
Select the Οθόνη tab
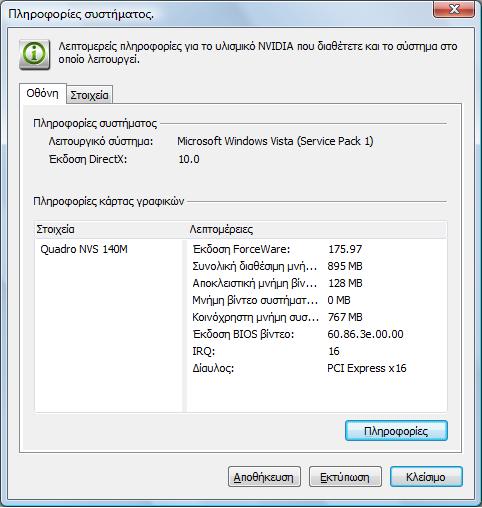pyautogui.click(x=43, y=94)
